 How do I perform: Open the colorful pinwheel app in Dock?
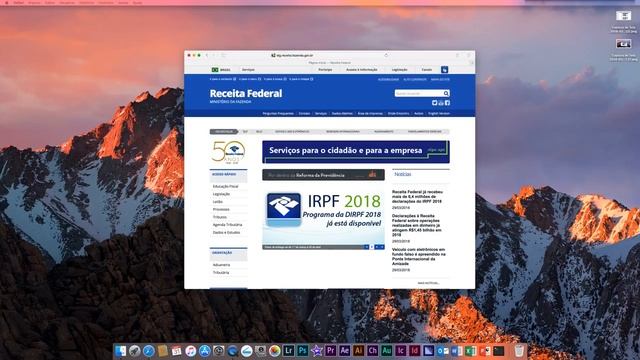pos(275,351)
